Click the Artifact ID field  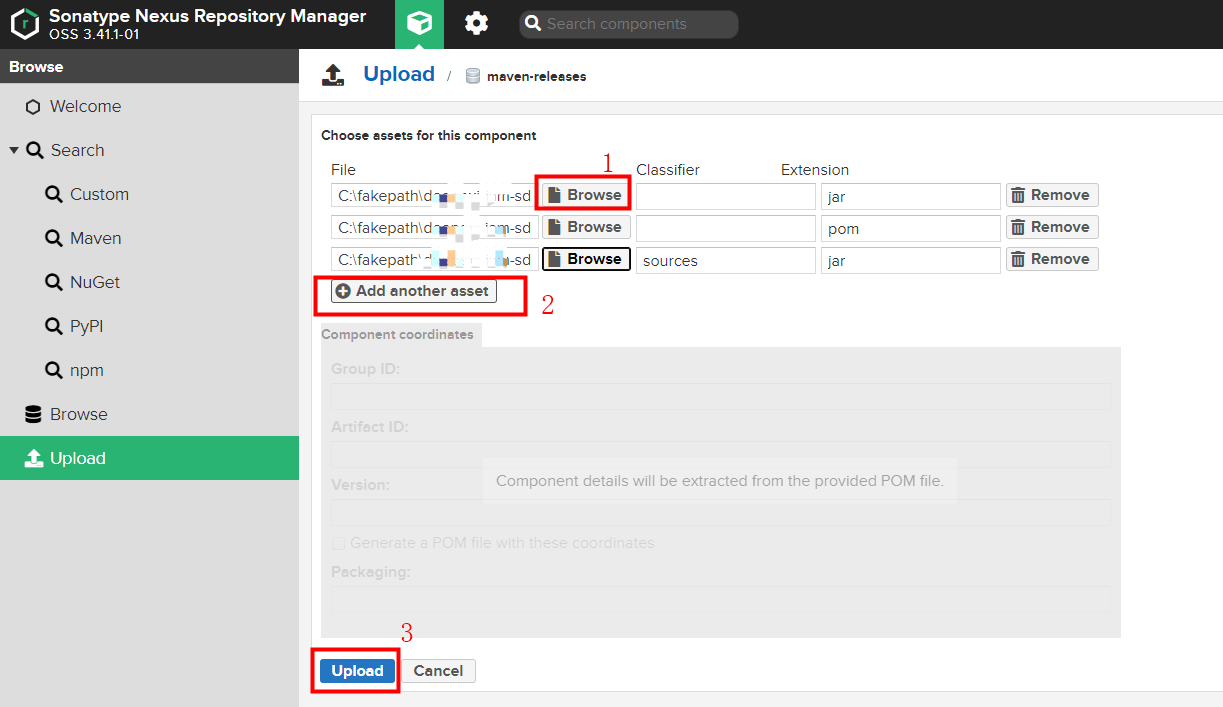721,455
